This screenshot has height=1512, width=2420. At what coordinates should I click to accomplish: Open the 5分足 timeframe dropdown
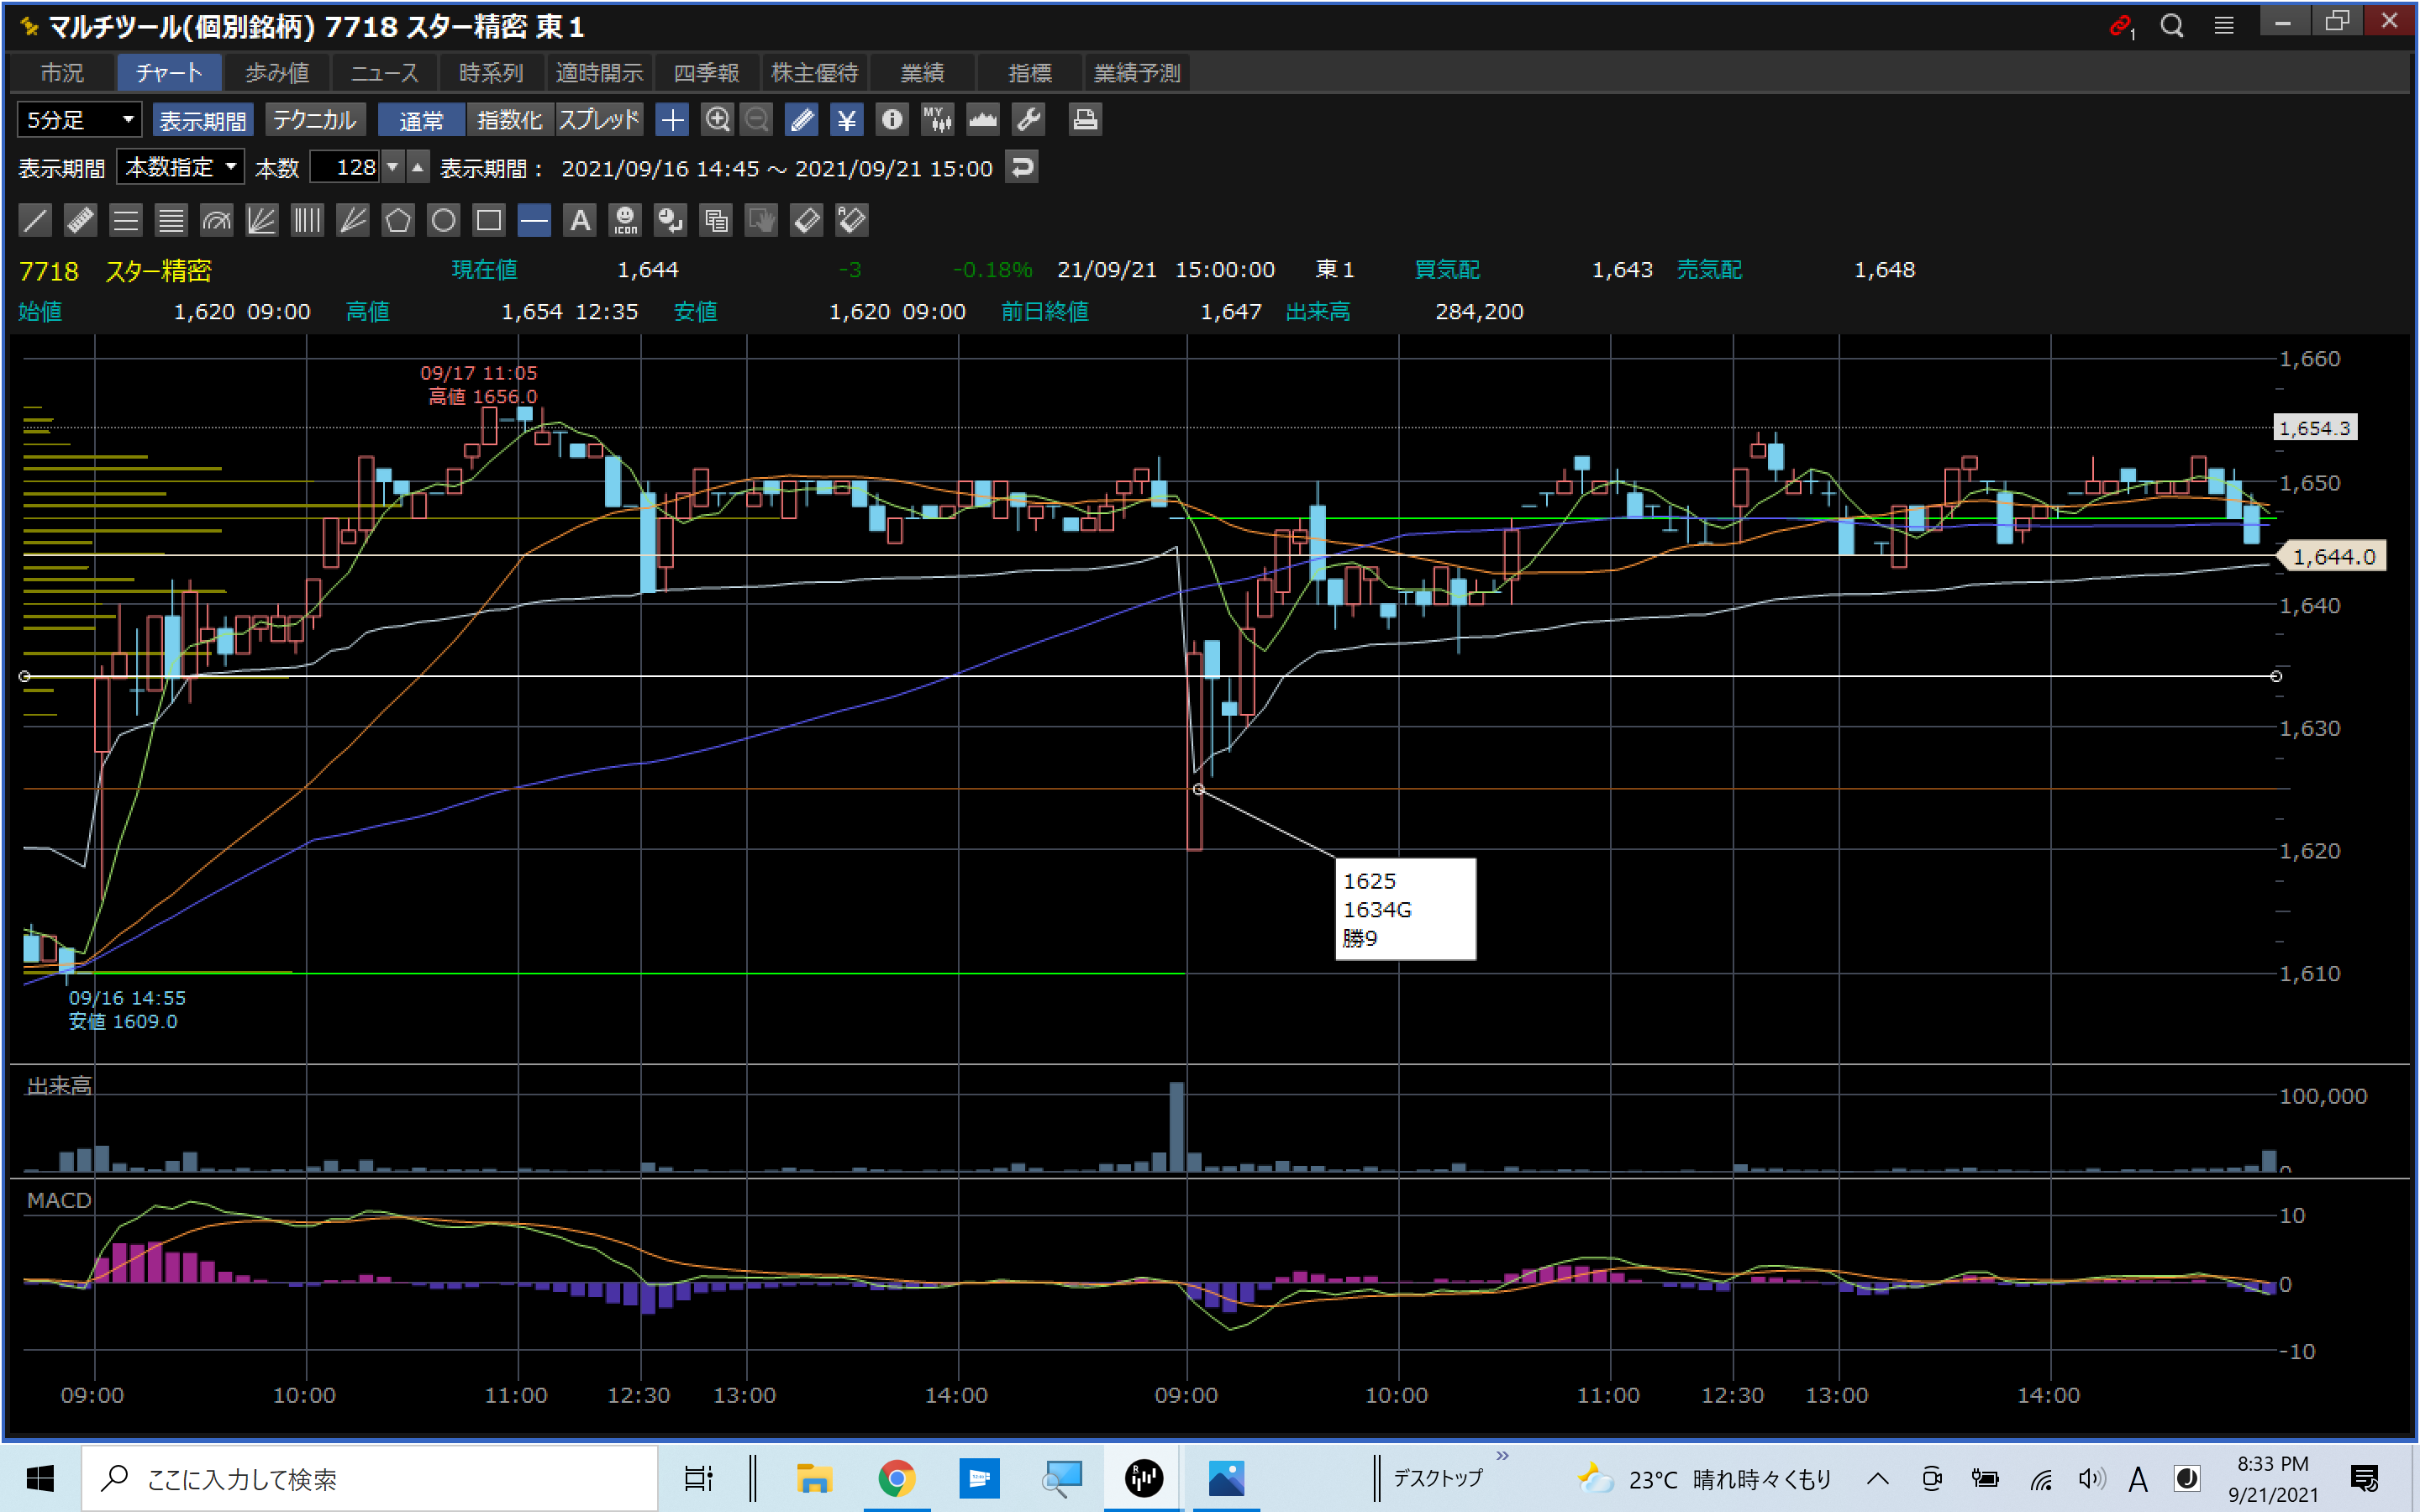coord(79,120)
